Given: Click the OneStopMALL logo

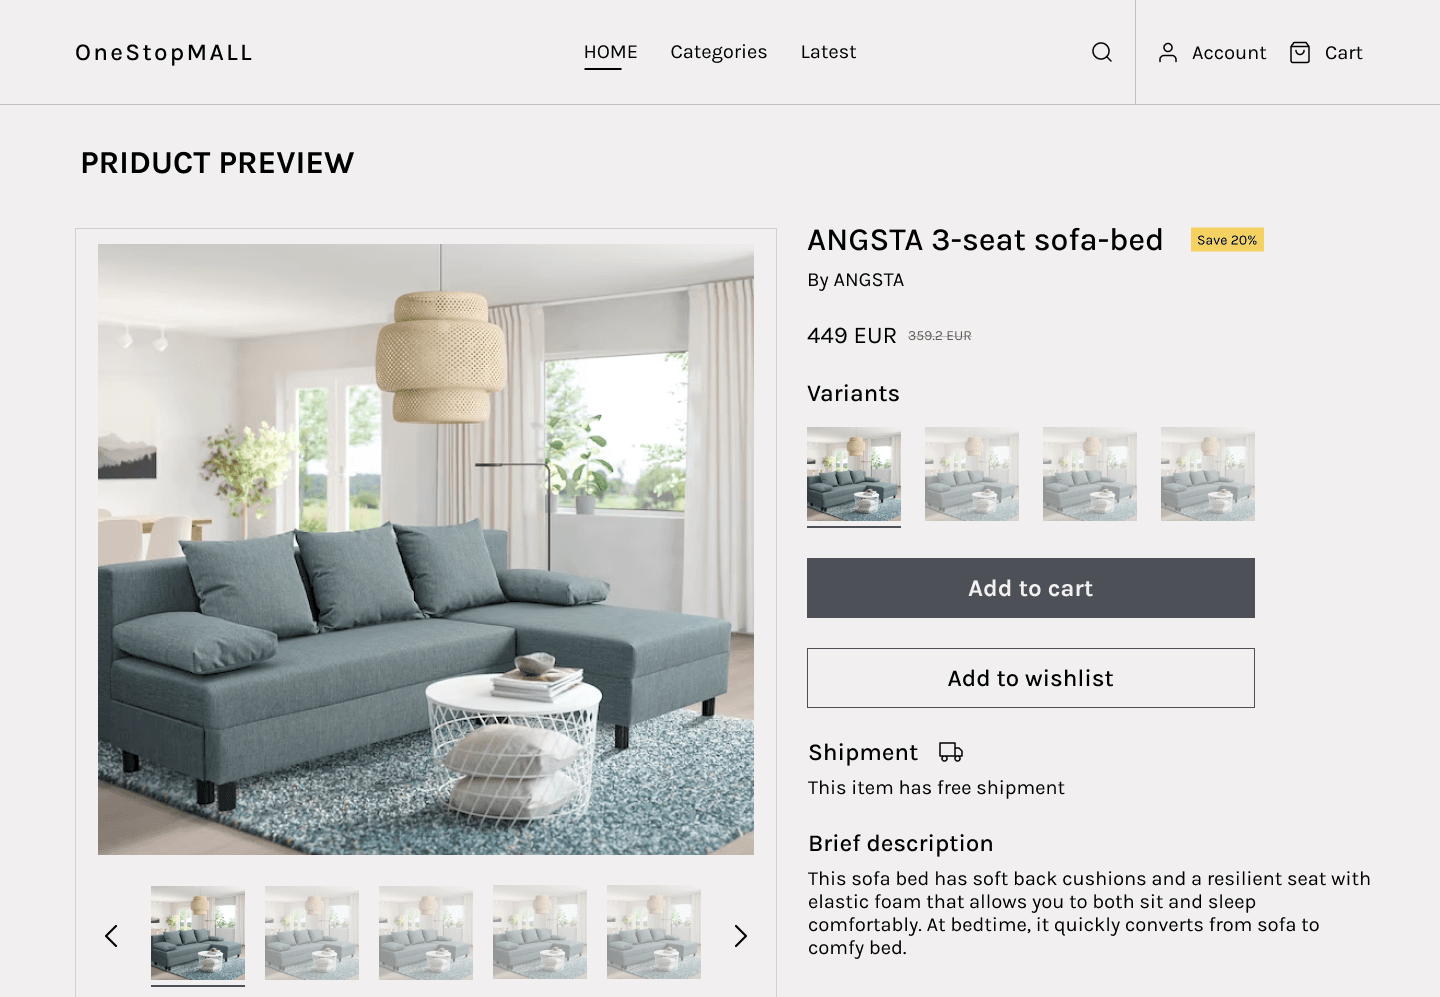Looking at the screenshot, I should (164, 52).
